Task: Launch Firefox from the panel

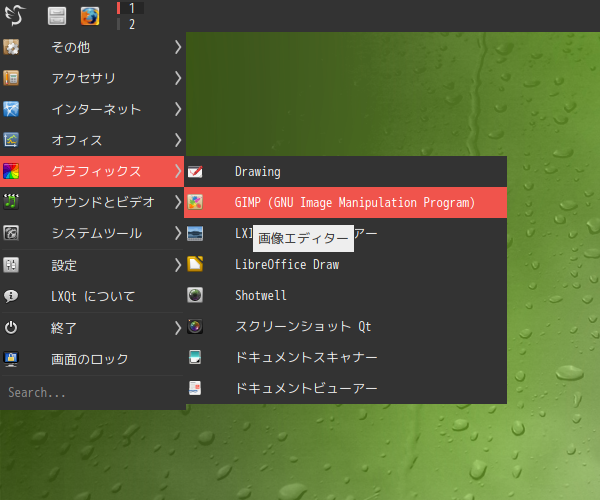Action: point(90,16)
